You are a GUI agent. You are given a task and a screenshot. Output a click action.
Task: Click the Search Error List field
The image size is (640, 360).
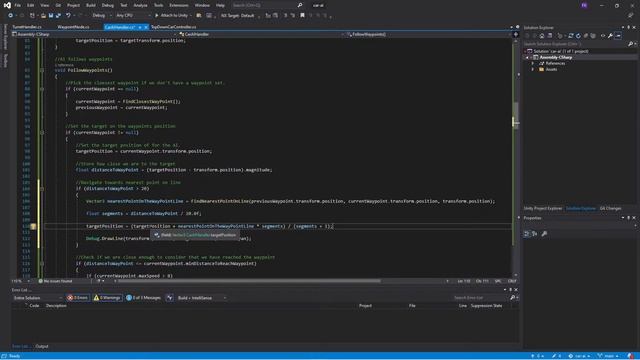coord(480,298)
